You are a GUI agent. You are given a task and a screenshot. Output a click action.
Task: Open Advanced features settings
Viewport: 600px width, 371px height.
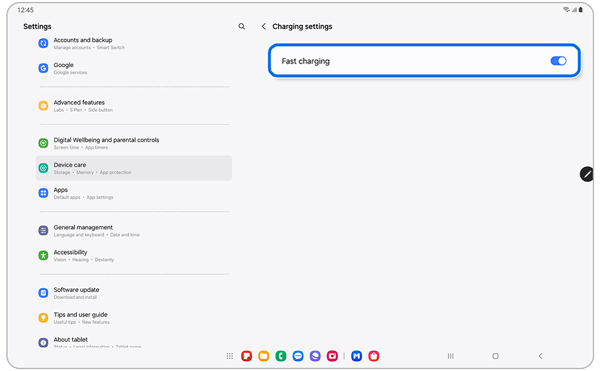(134, 106)
